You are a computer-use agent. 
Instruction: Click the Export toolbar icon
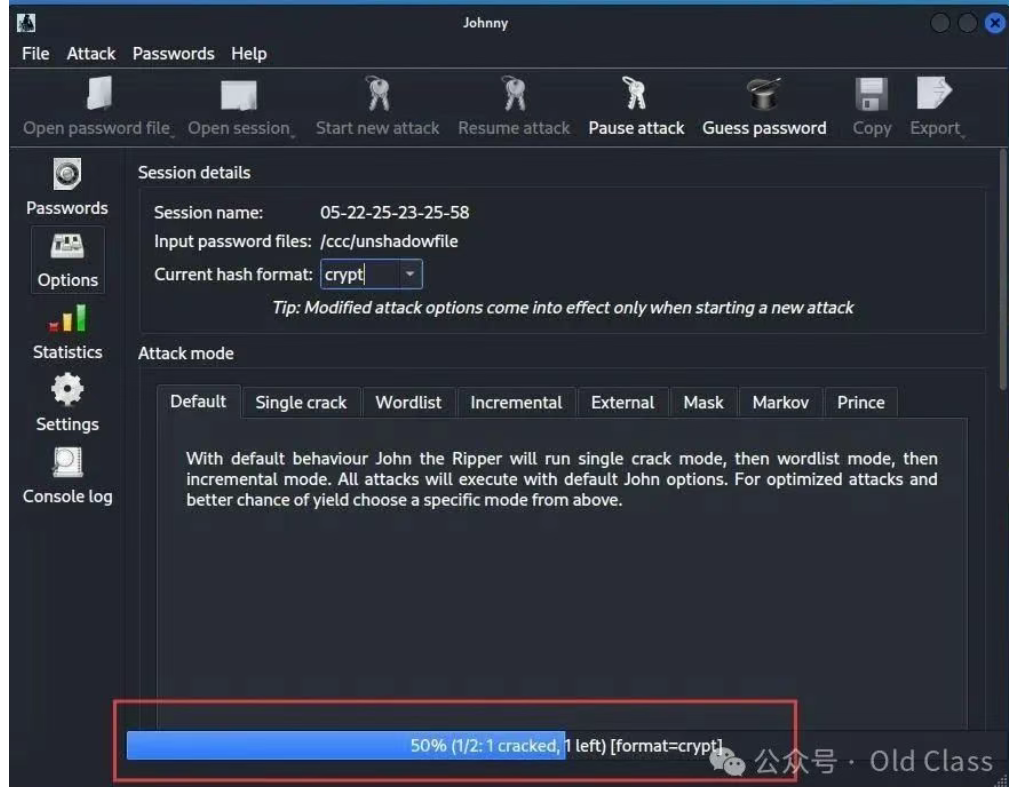coord(934,93)
